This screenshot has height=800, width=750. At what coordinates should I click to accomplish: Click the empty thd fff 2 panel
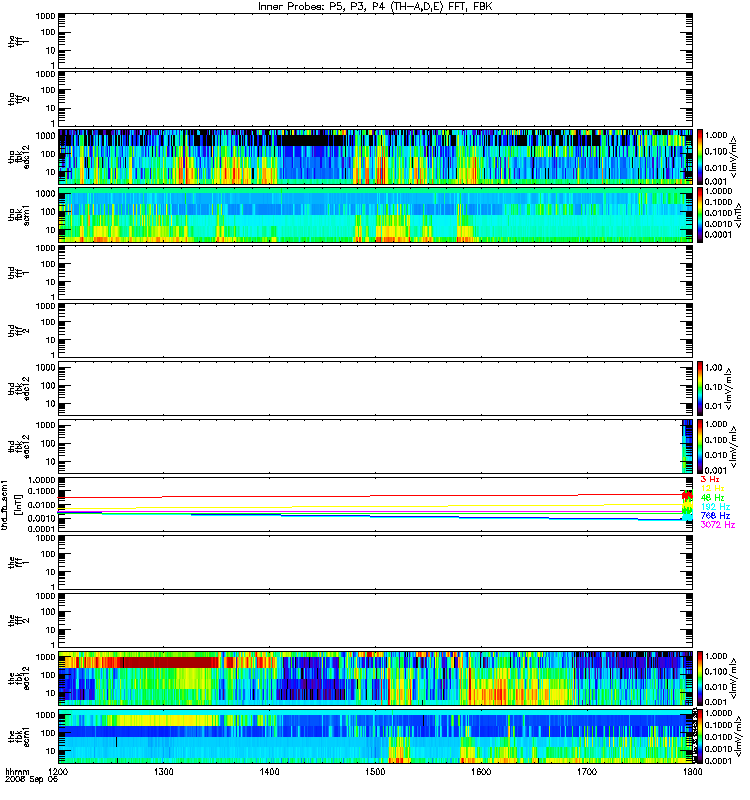click(x=376, y=331)
